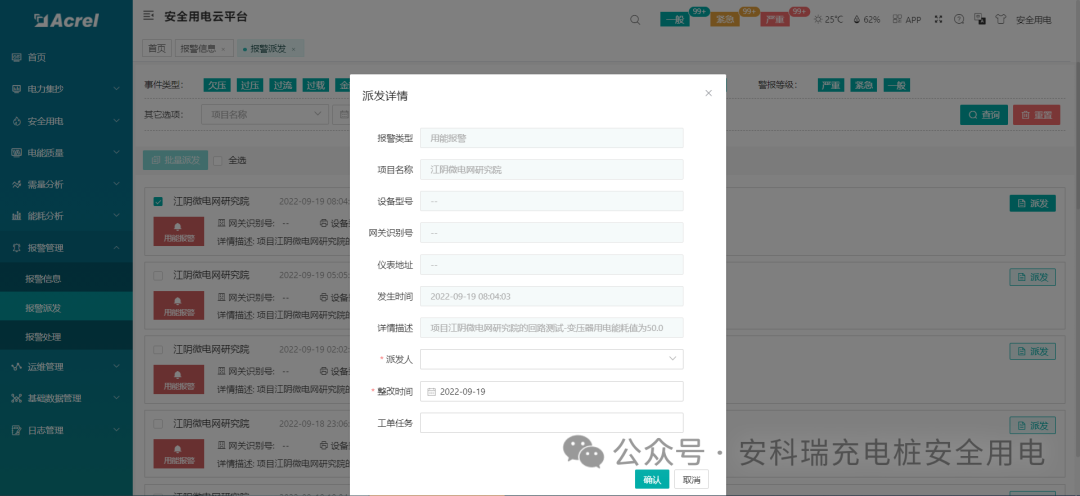Click the 安全用电 username in header

point(1034,20)
